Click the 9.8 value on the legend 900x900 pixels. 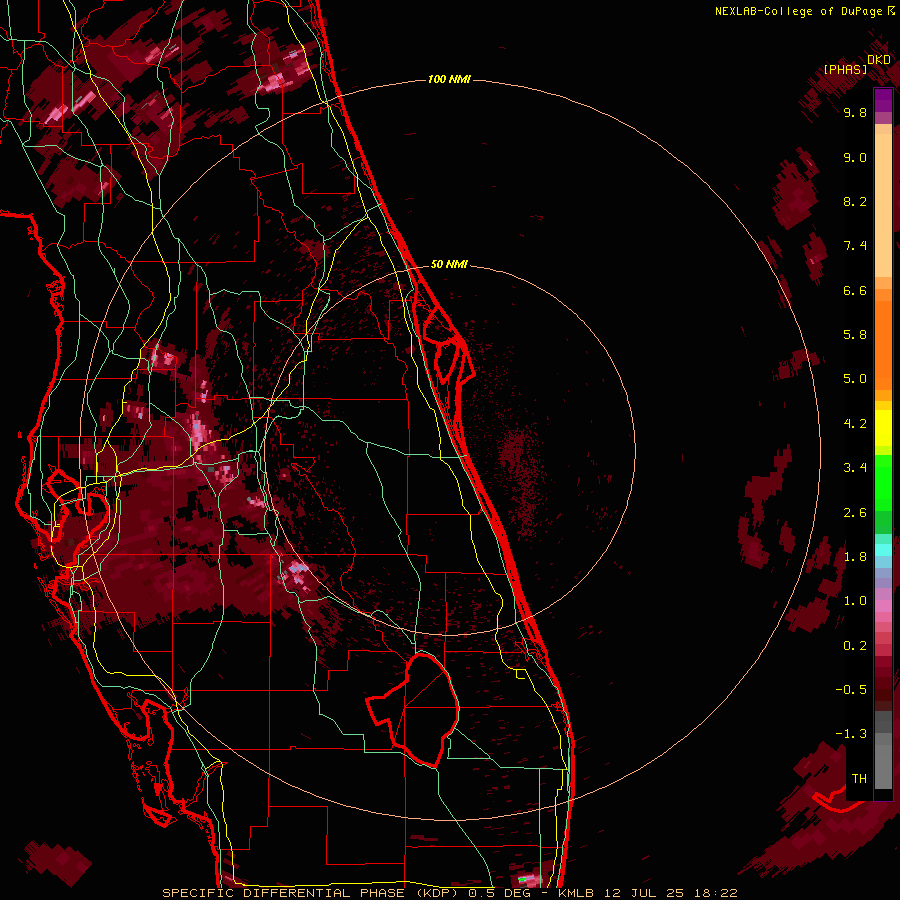pyautogui.click(x=855, y=112)
